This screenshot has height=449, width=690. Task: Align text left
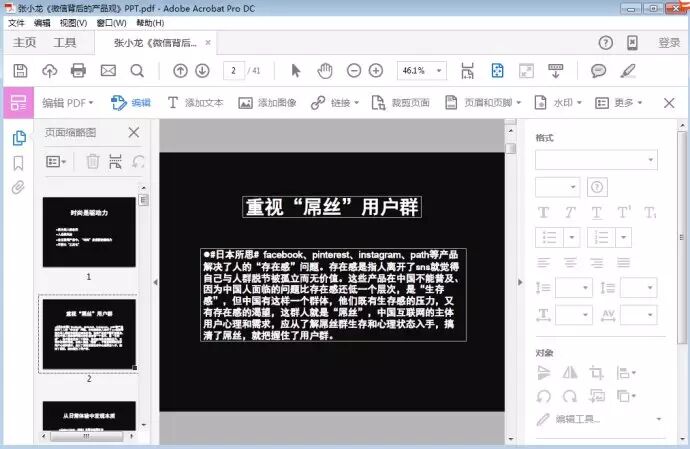[543, 263]
